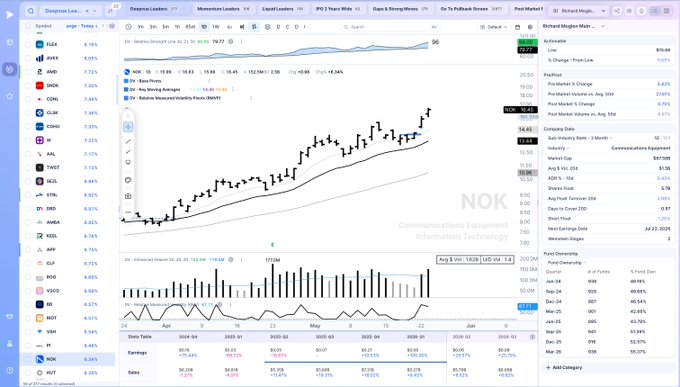This screenshot has height=387, width=680.
Task: Switch to Go To Pullback Screen tab
Action: pos(471,9)
